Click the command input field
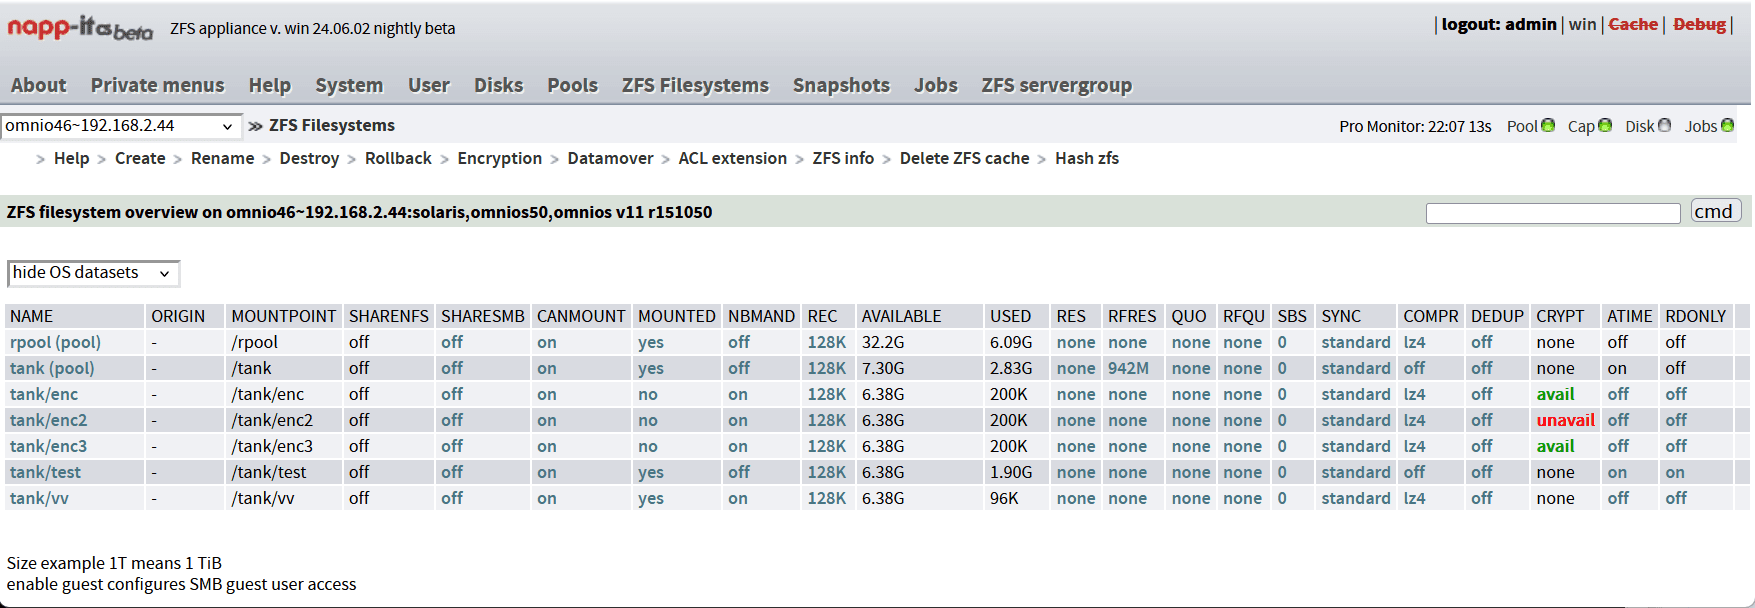1755x608 pixels. [x=1553, y=213]
